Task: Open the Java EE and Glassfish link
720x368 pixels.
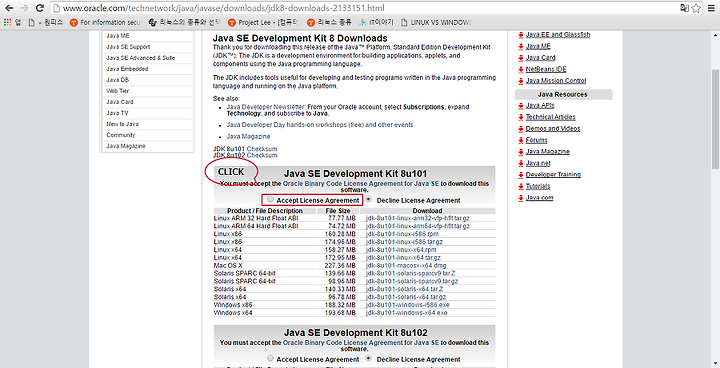Action: [x=558, y=34]
